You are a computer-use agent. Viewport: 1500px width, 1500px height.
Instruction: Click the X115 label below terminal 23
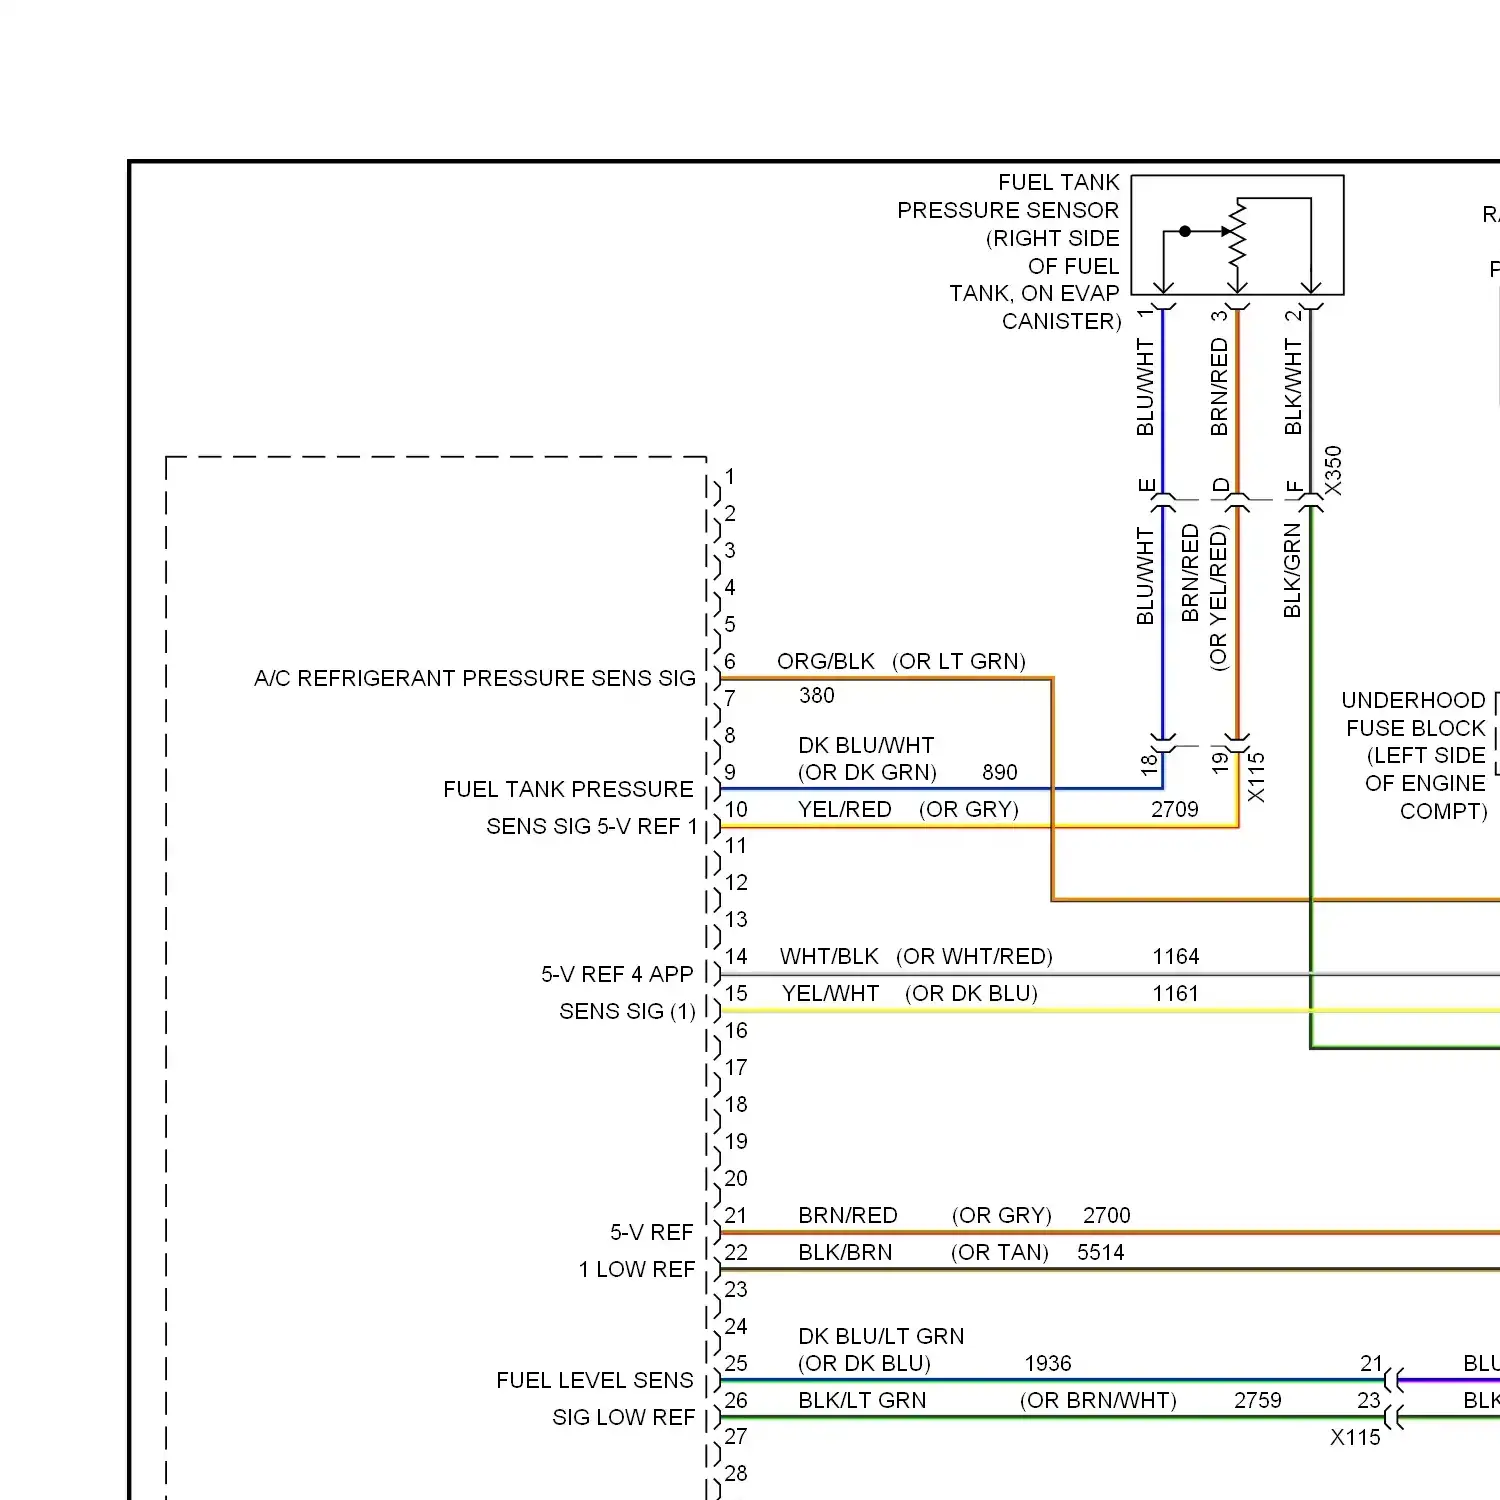point(1355,1437)
